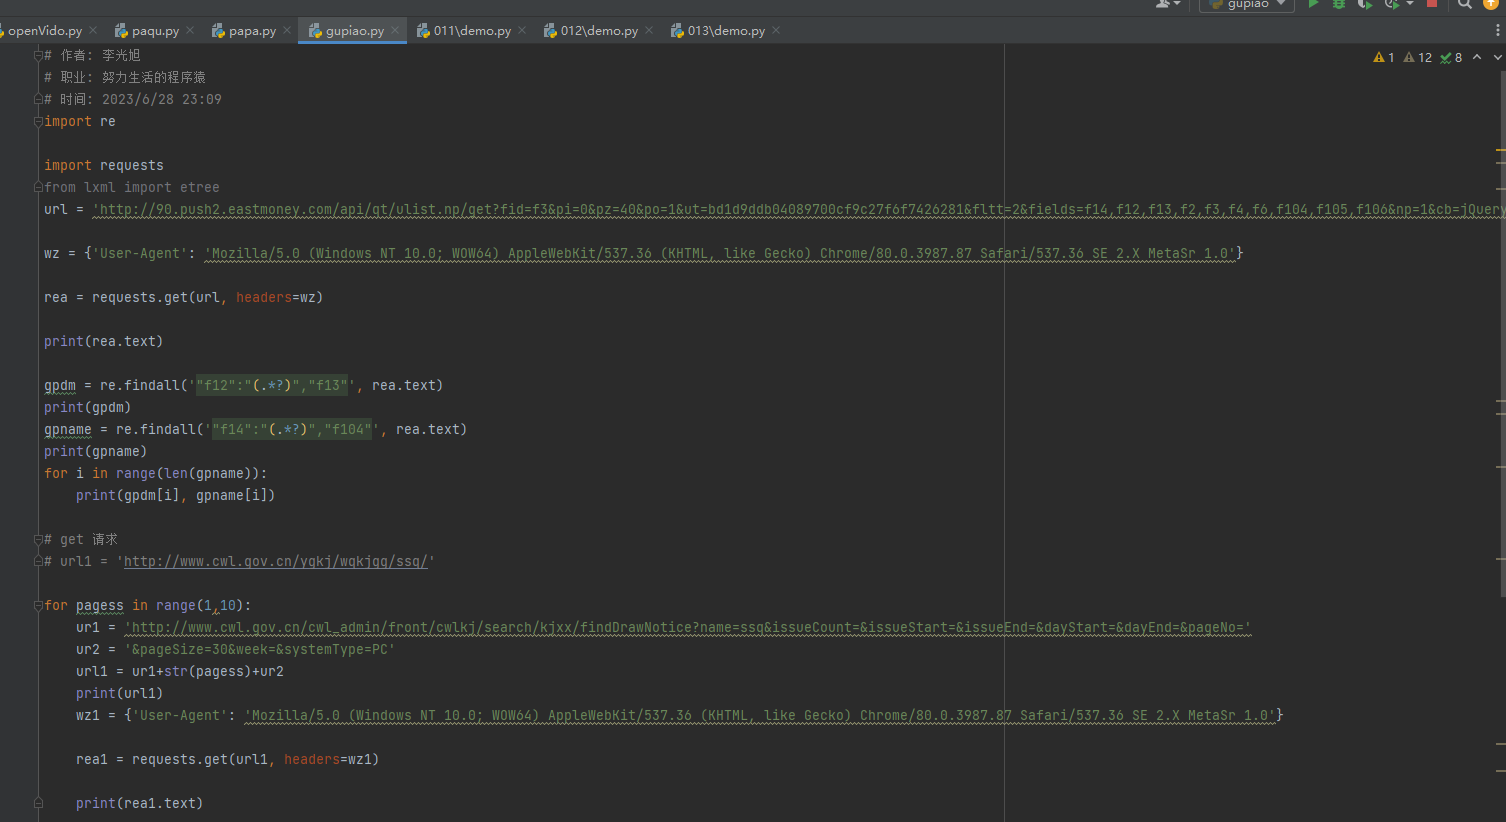Close the 011\demo.py tab
The height and width of the screenshot is (822, 1506).
523,31
